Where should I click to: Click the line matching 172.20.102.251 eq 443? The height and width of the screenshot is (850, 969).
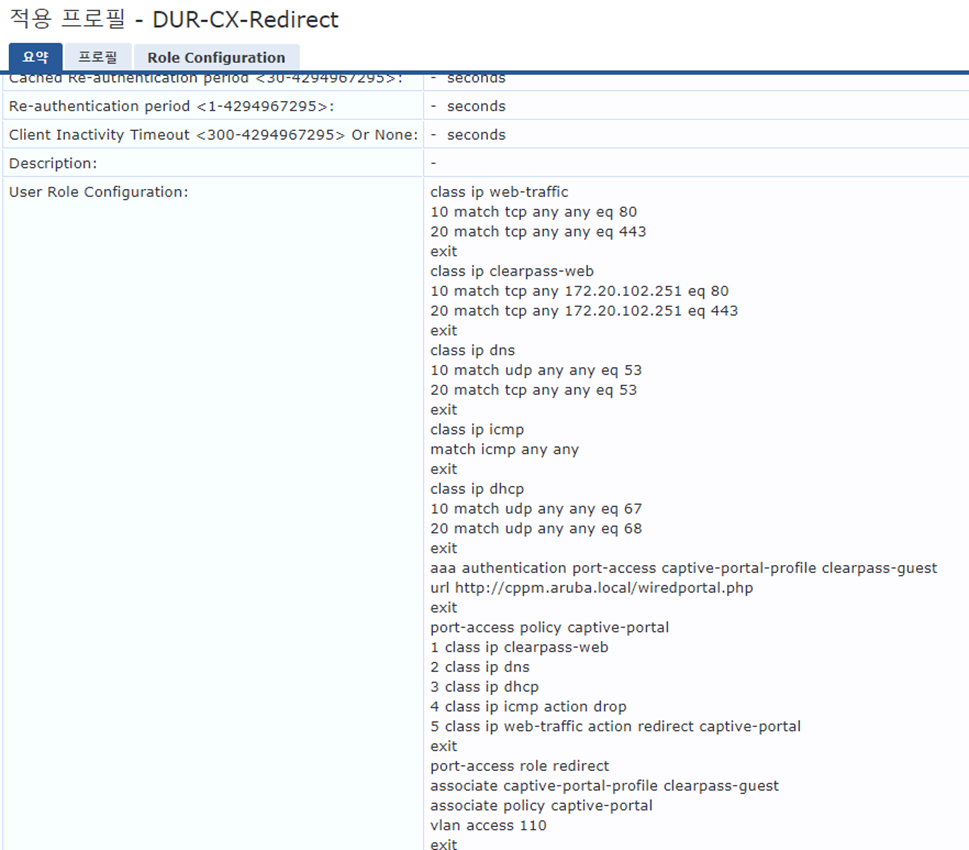pyautogui.click(x=584, y=311)
